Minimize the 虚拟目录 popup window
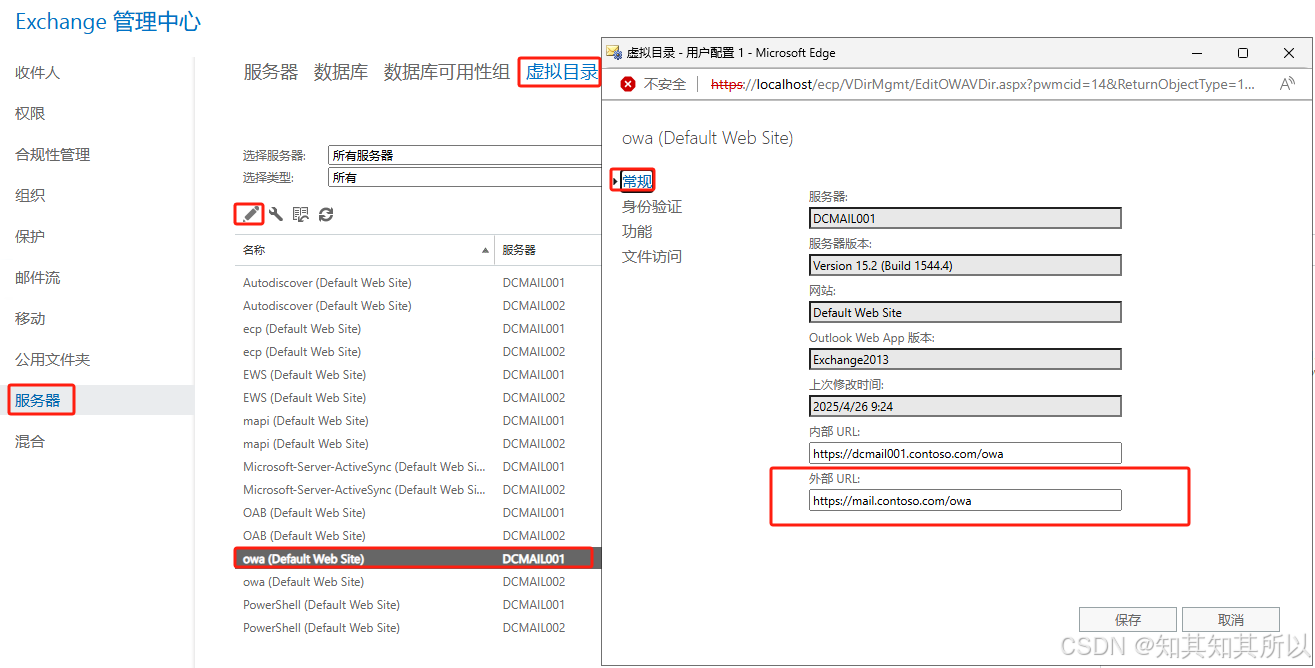 1198,53
